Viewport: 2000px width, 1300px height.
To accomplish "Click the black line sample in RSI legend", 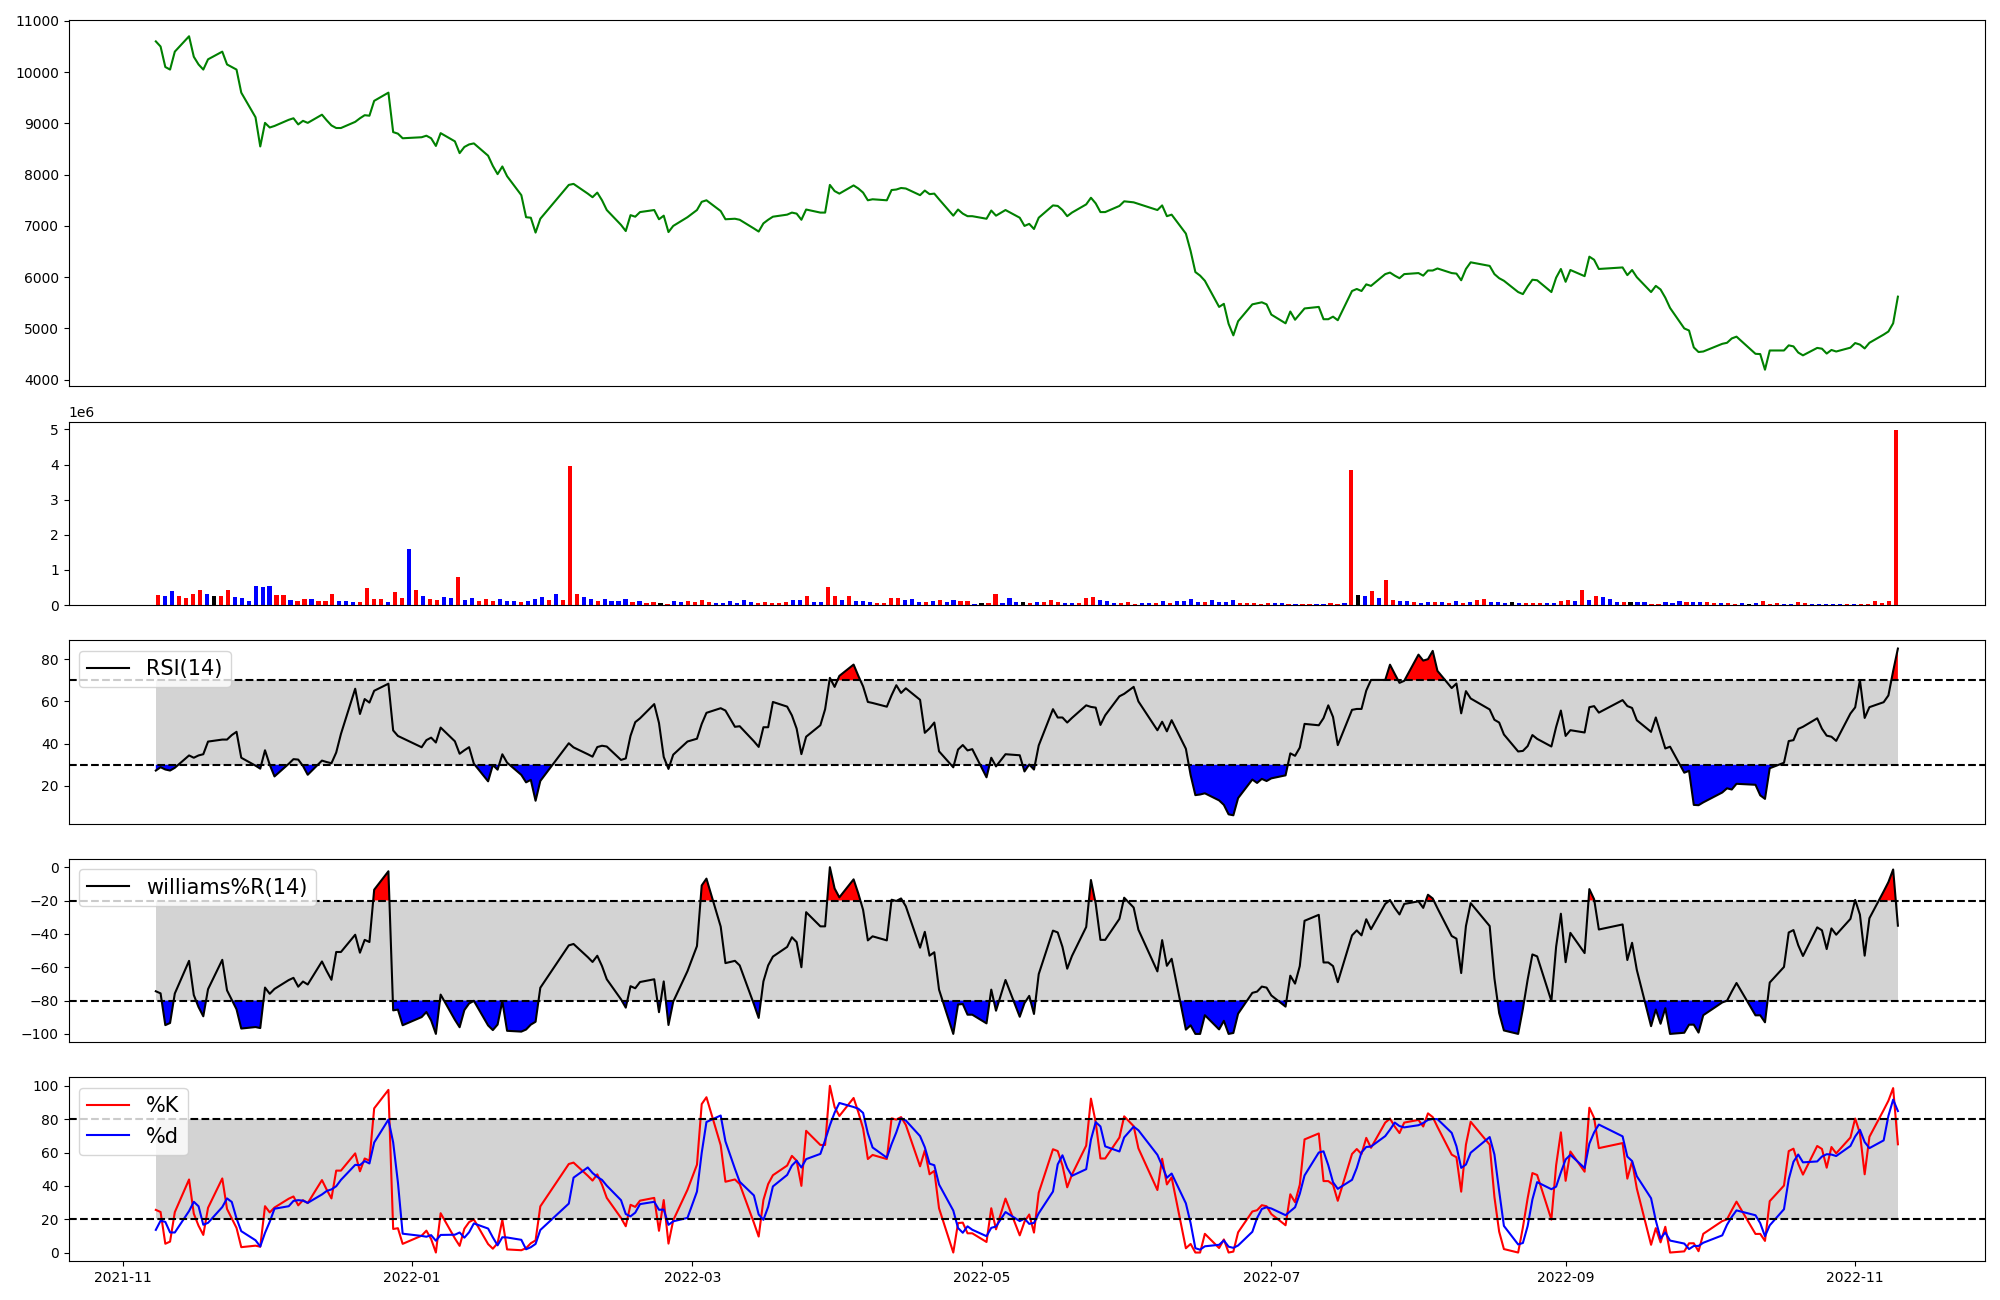I will point(108,668).
